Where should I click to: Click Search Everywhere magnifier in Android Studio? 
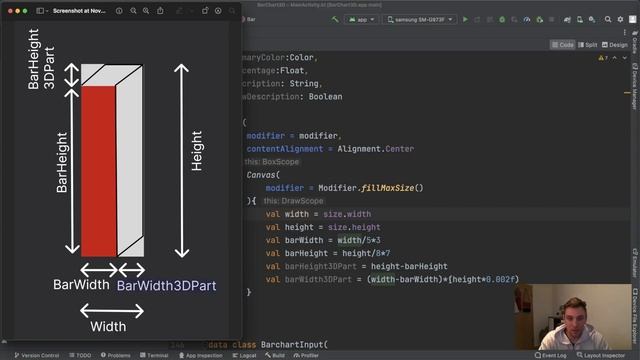tap(608, 19)
